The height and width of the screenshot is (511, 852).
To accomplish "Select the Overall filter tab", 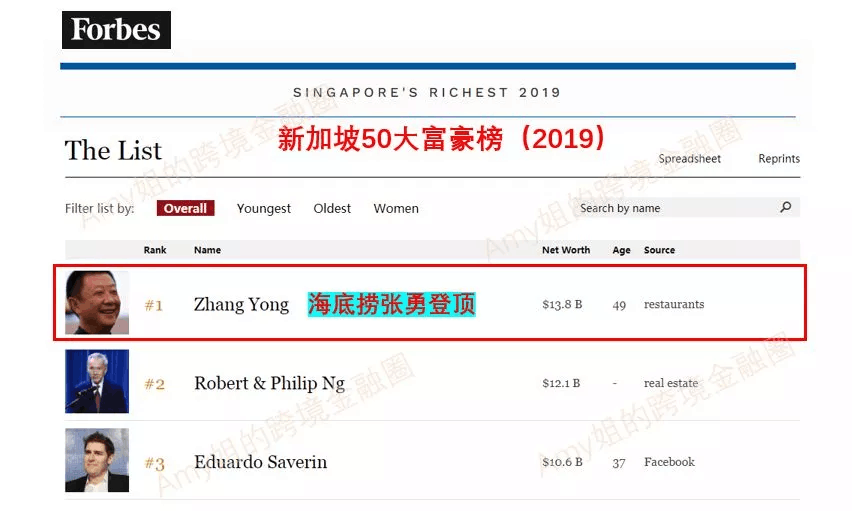I will point(185,208).
